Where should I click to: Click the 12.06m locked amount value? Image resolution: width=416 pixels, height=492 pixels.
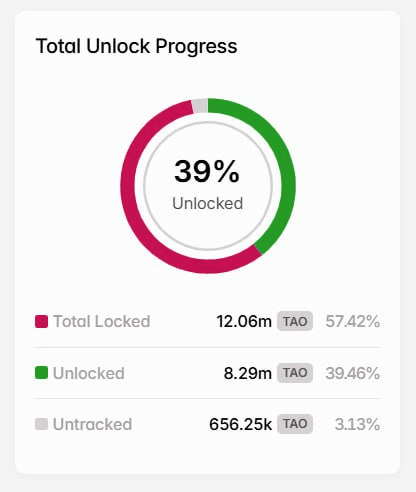(x=244, y=321)
